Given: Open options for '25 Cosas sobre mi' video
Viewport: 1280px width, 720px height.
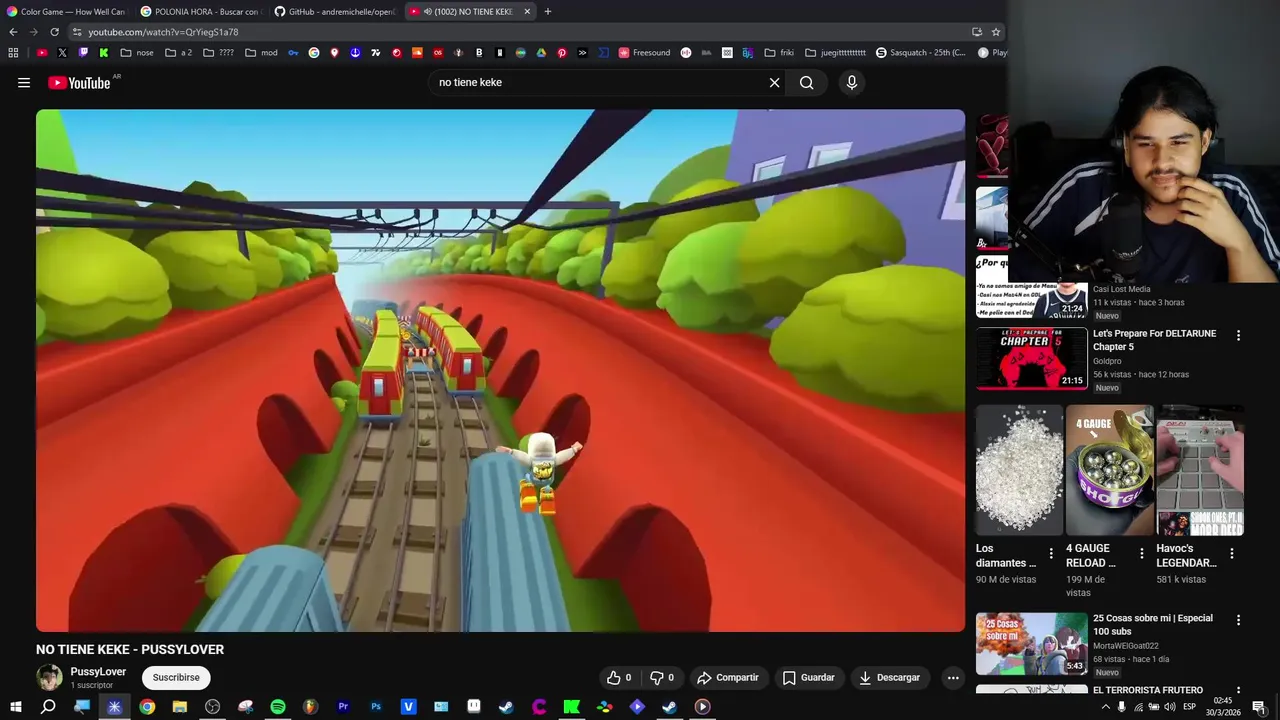Looking at the screenshot, I should pyautogui.click(x=1238, y=620).
